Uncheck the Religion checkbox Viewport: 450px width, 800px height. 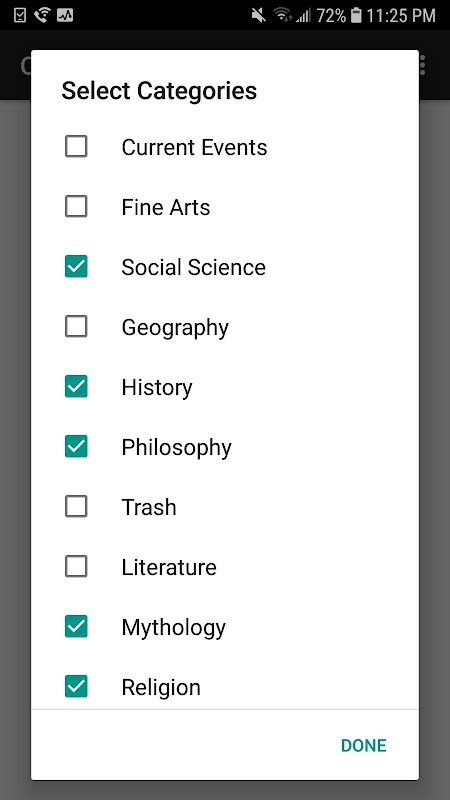76,686
